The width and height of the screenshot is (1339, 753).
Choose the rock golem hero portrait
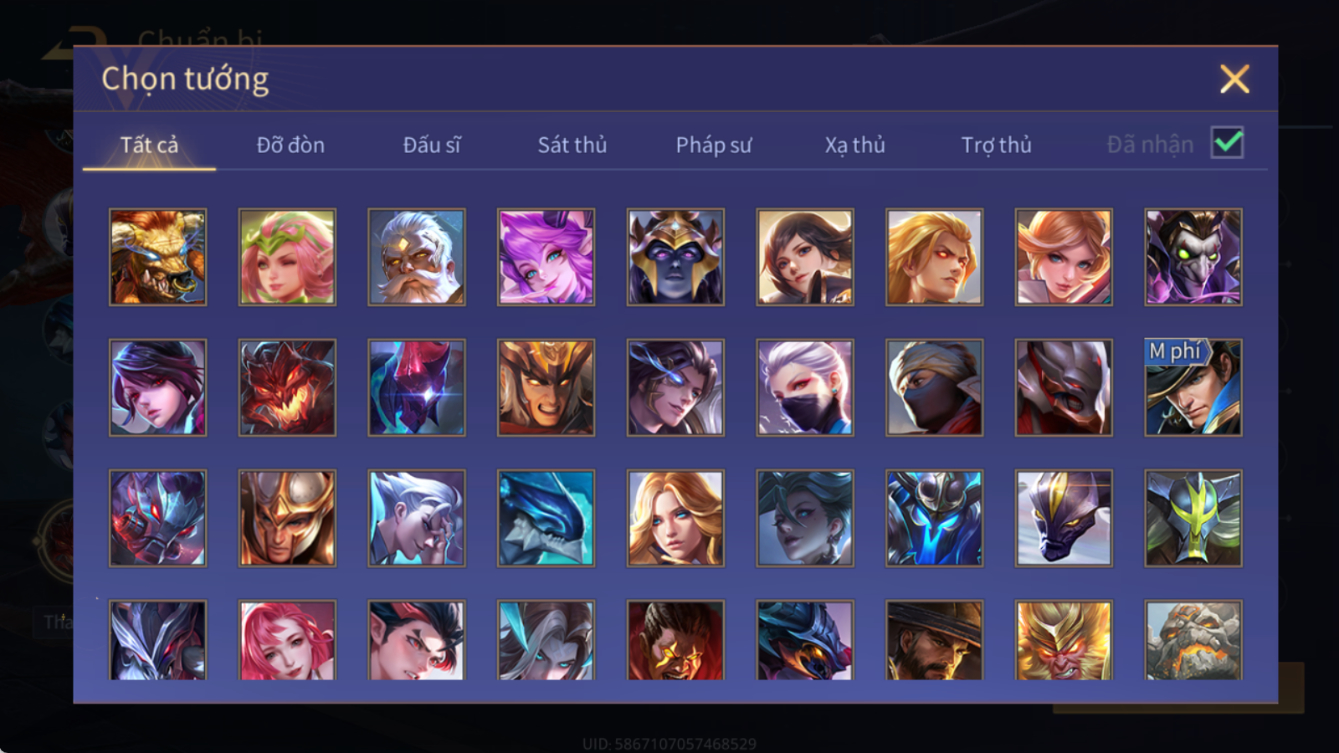coord(1193,640)
